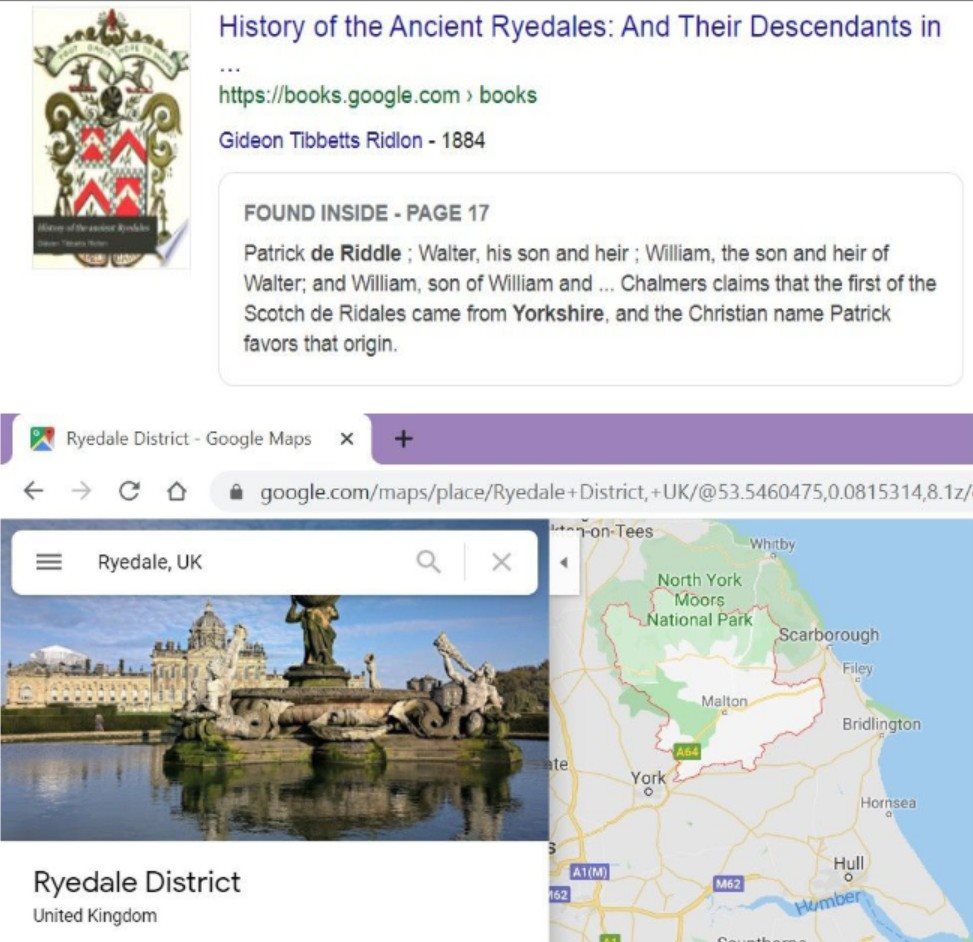973x942 pixels.
Task: Click the York label on the map
Action: tap(648, 778)
